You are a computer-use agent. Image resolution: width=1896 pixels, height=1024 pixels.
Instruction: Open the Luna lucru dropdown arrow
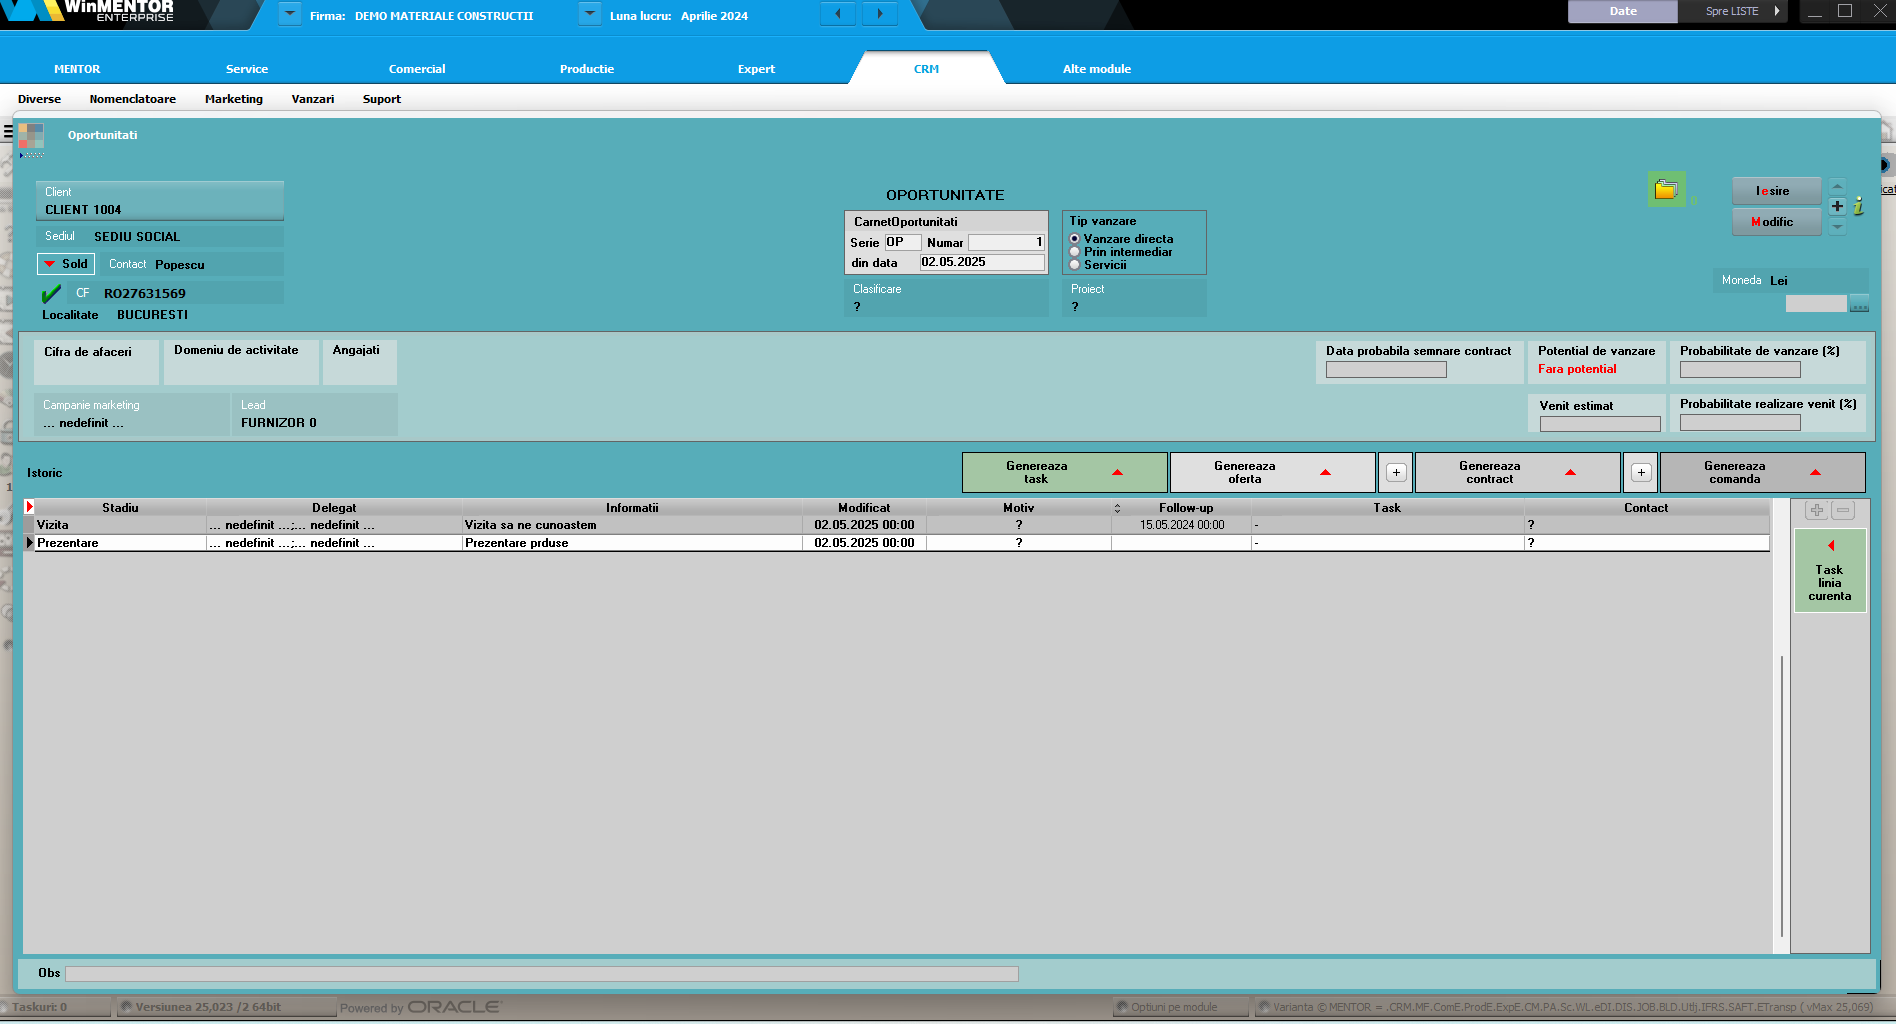point(590,14)
